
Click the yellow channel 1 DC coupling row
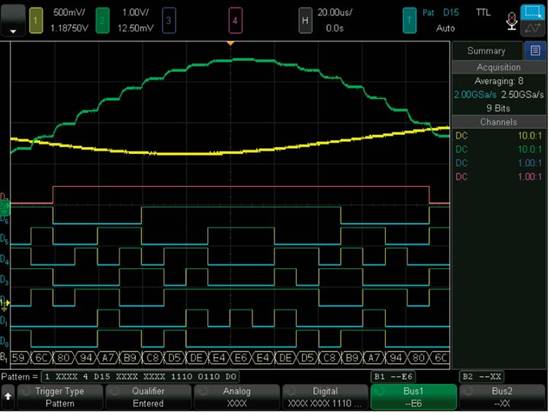[499, 135]
